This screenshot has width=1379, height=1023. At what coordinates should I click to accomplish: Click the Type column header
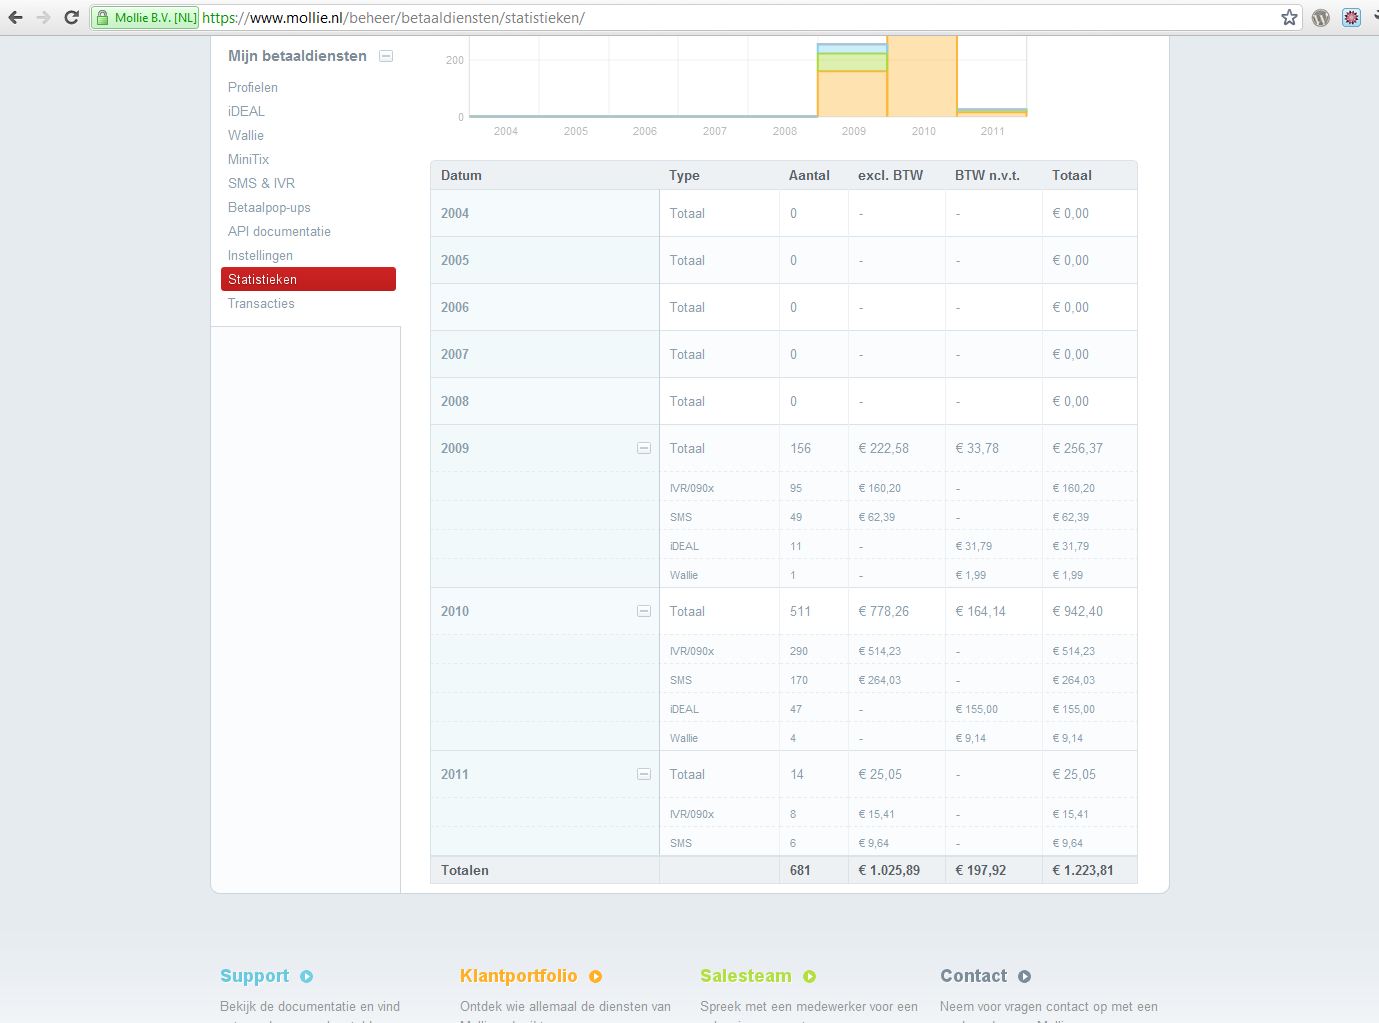(684, 175)
